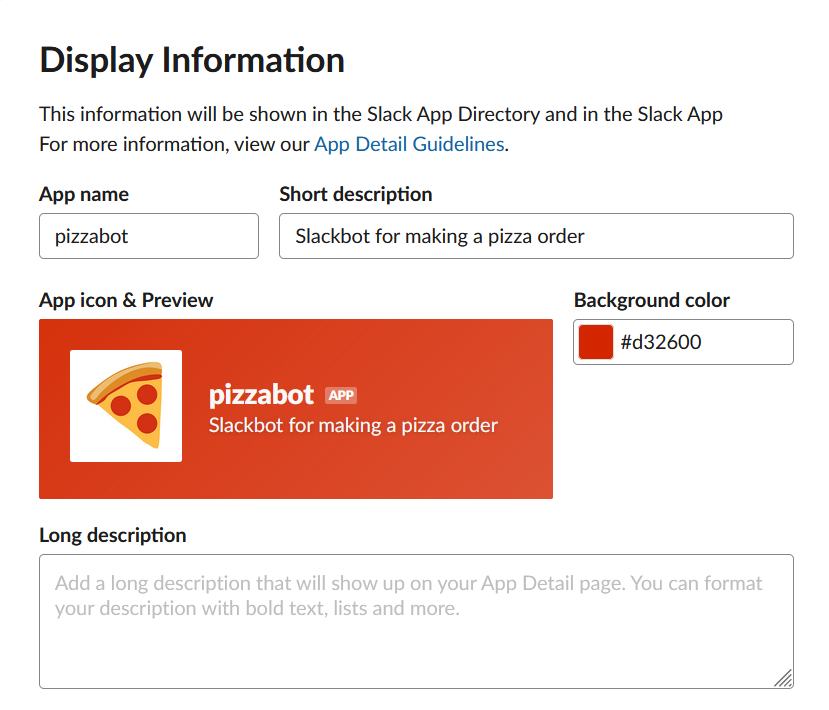829x710 pixels.
Task: Click the red color square beside hex code
Action: (x=595, y=341)
